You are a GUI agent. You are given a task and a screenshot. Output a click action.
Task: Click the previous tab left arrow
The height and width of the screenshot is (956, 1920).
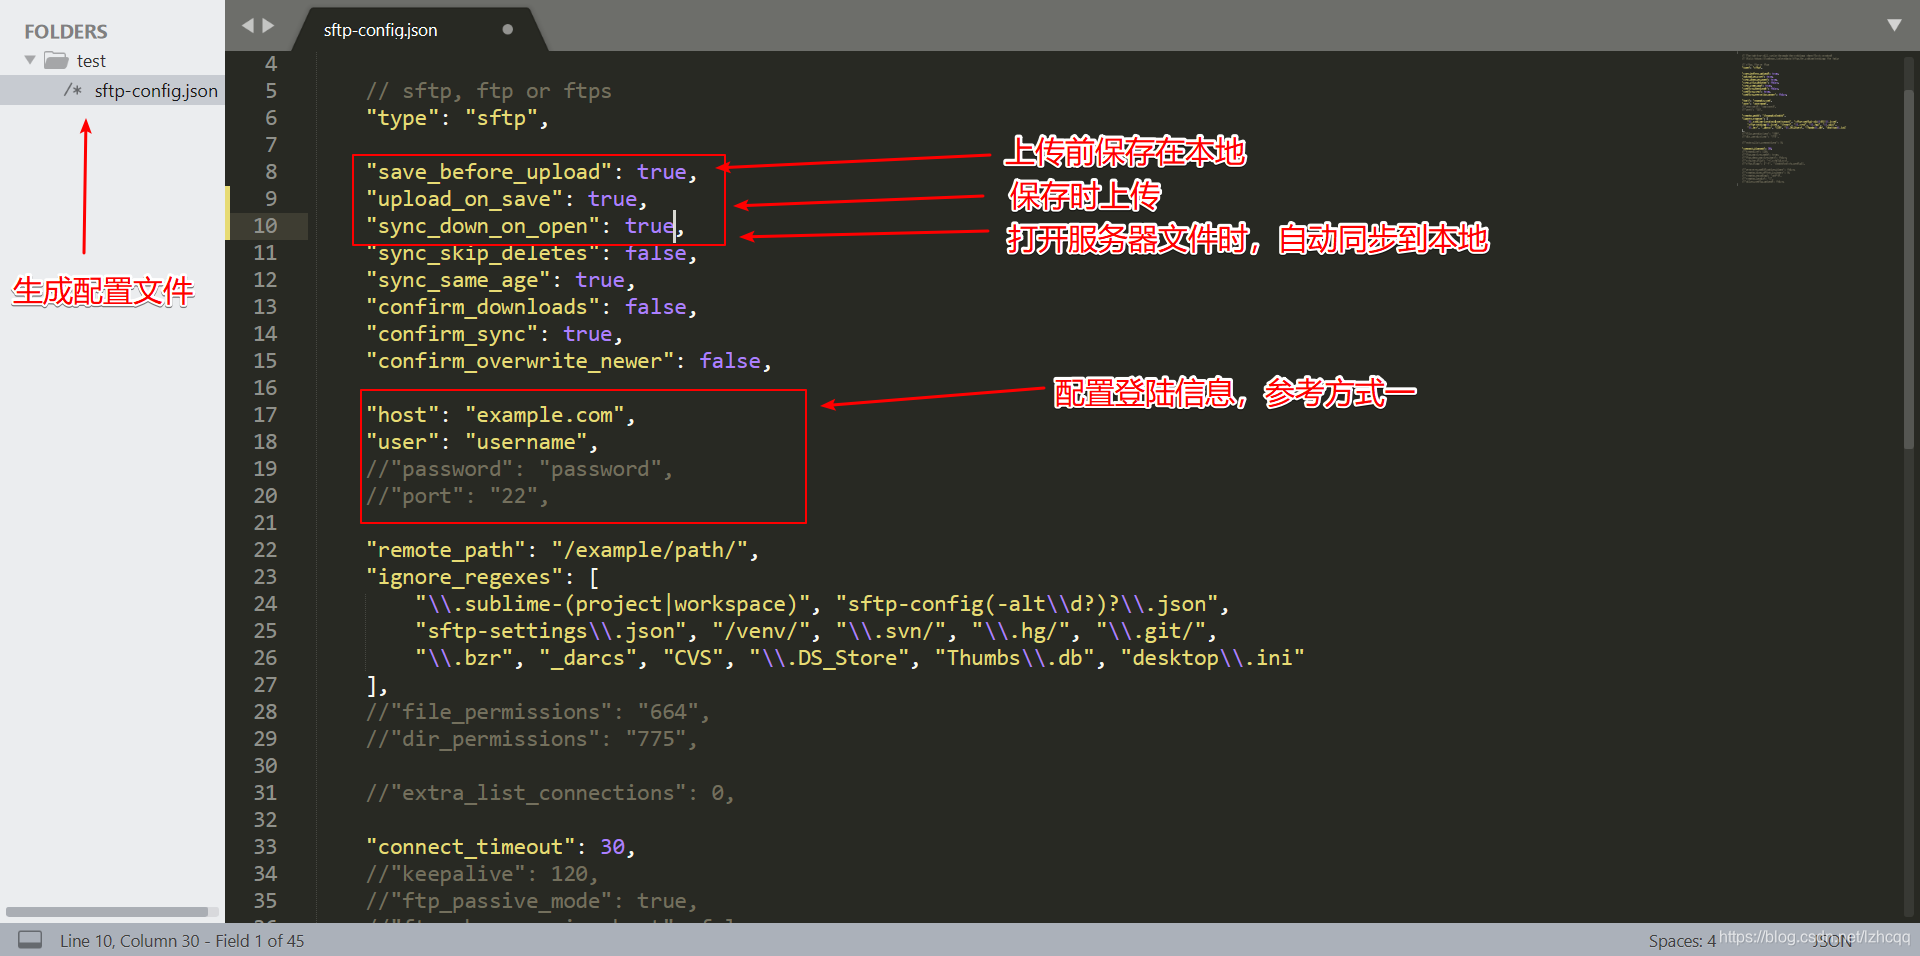[248, 26]
